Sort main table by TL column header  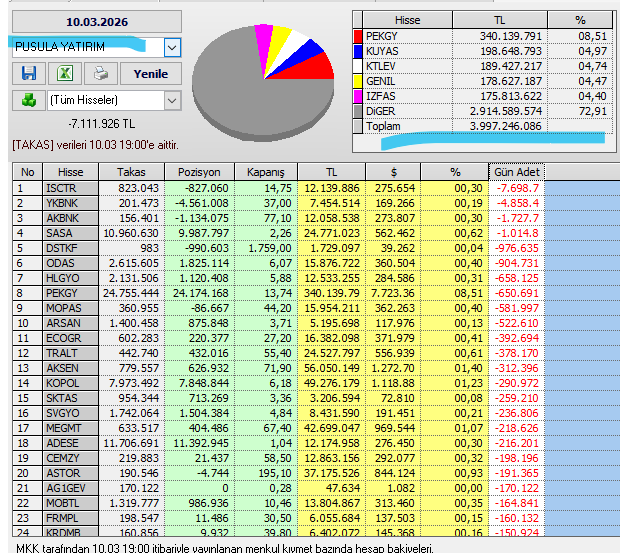[331, 172]
